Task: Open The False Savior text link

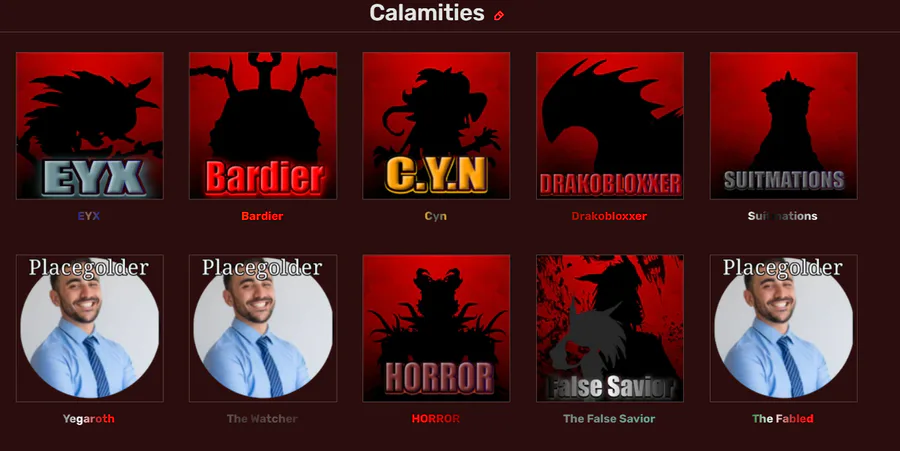Action: (609, 419)
